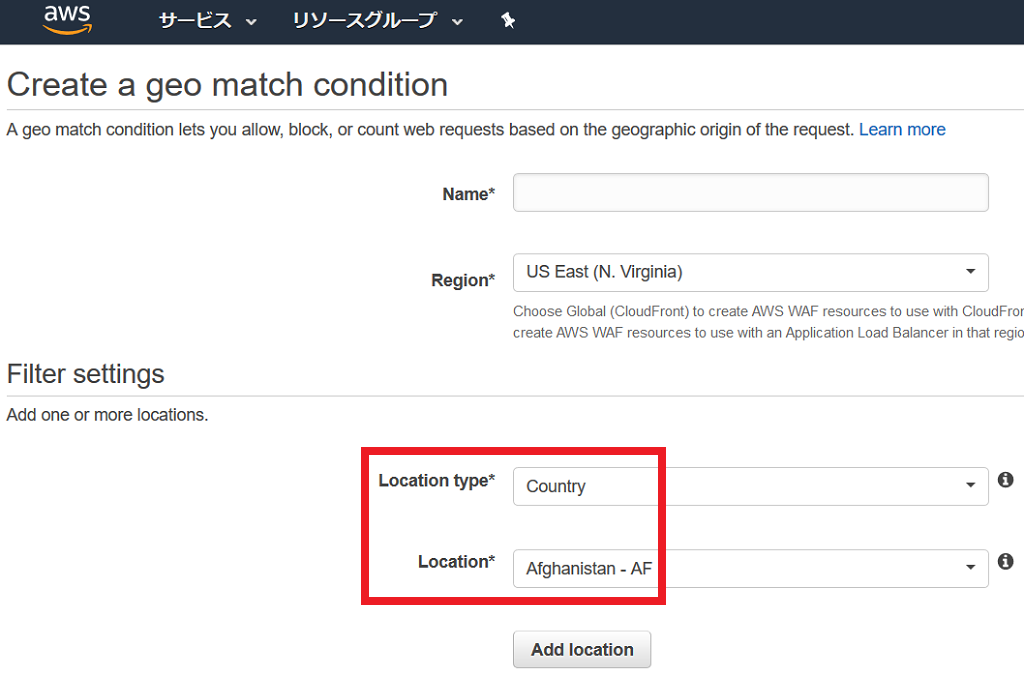
Task: Focus the Name input field
Action: (750, 193)
